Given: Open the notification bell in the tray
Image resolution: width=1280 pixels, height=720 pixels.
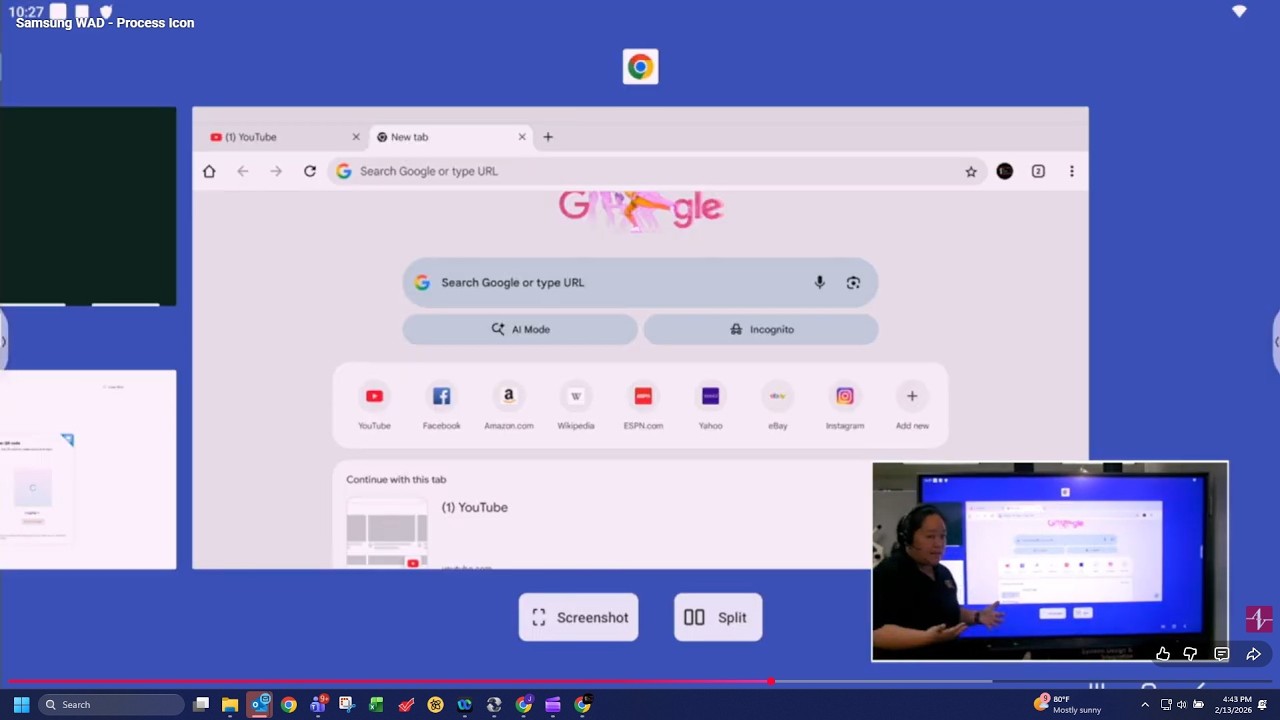Looking at the screenshot, I should [x=1263, y=705].
